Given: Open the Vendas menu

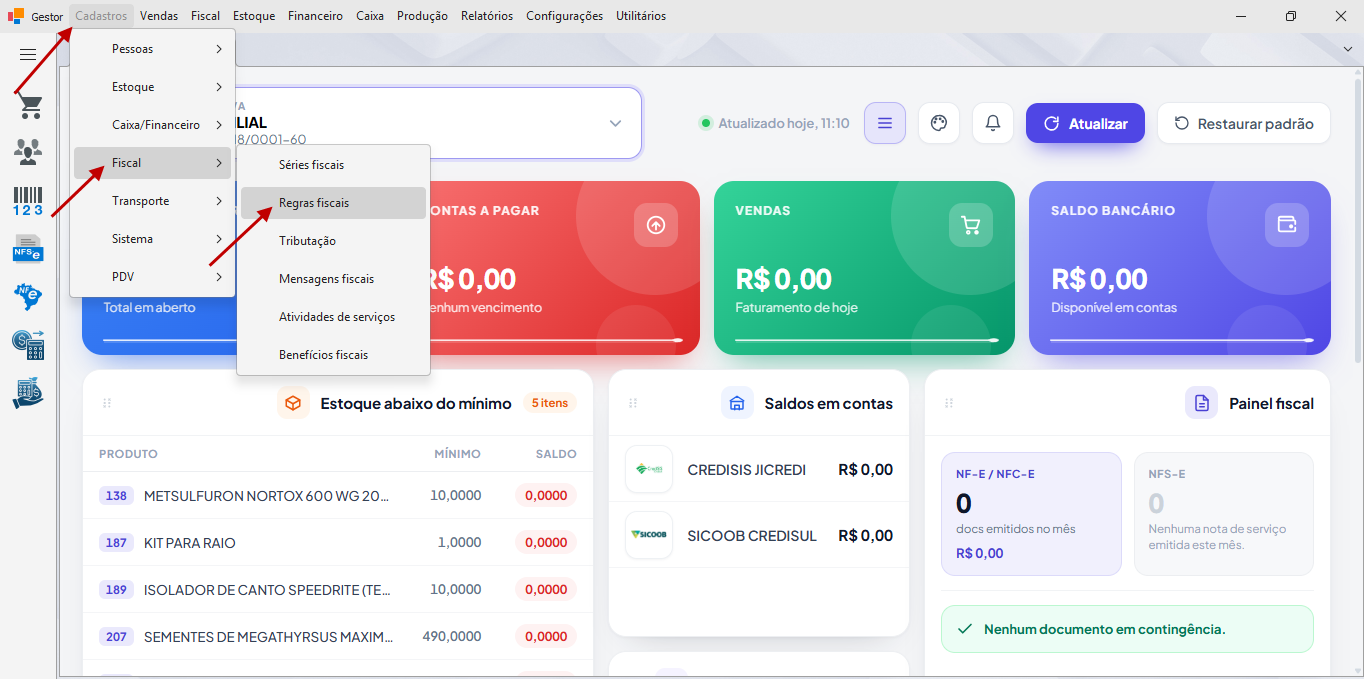Looking at the screenshot, I should click(159, 16).
